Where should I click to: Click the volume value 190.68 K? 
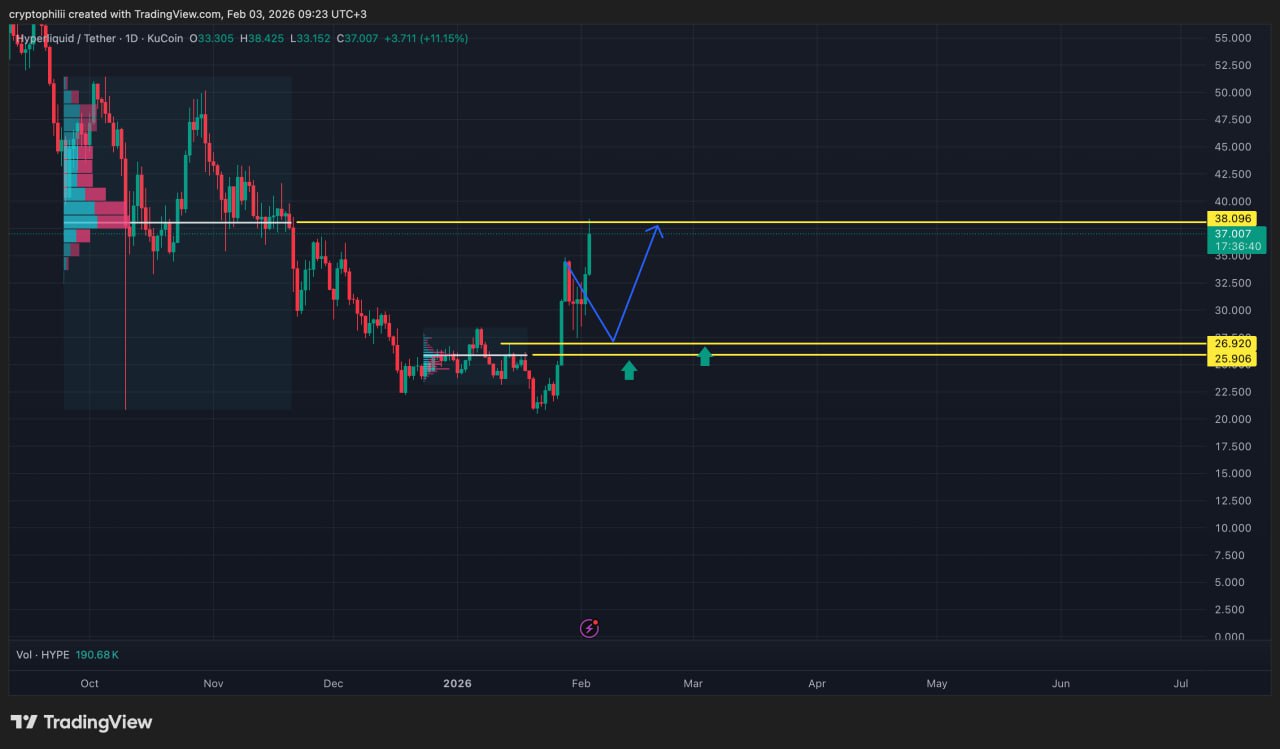pyautogui.click(x=97, y=655)
